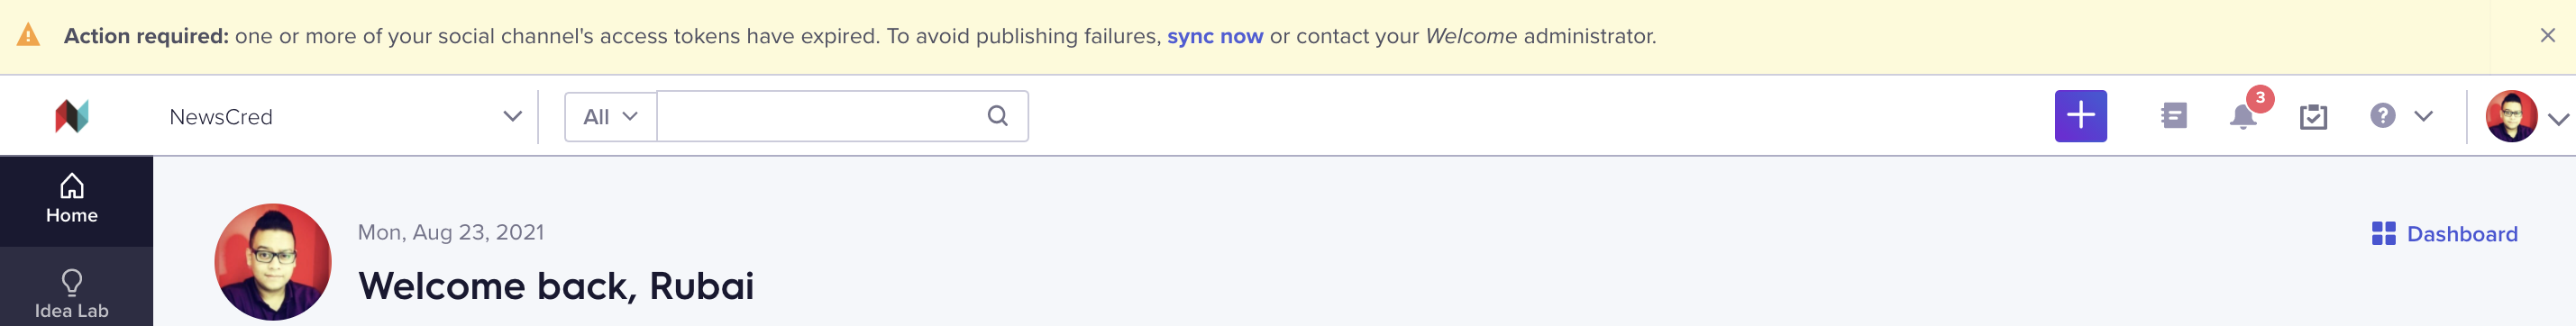Focus the search text field
The height and width of the screenshot is (326, 2576).
[x=842, y=117]
